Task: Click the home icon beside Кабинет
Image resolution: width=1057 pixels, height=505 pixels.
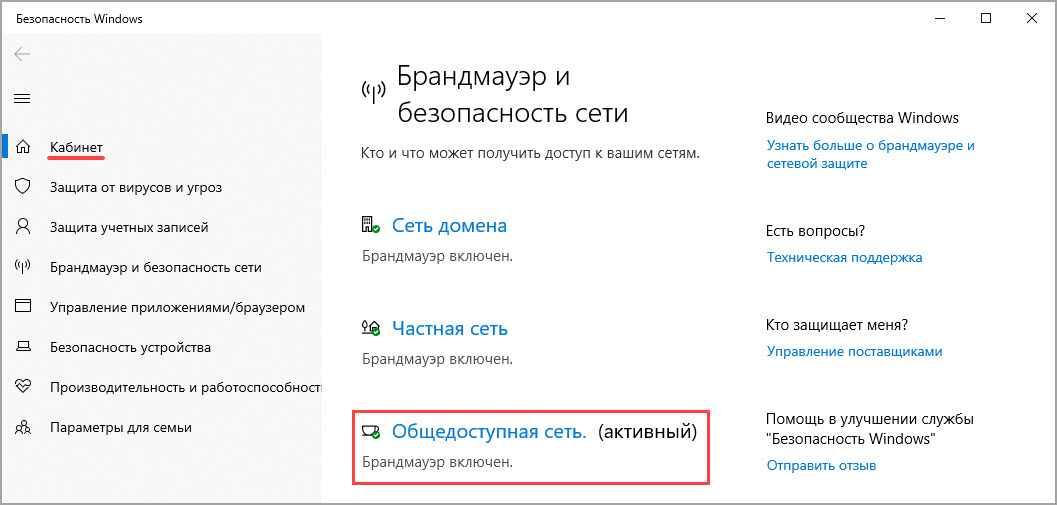Action: click(x=23, y=146)
